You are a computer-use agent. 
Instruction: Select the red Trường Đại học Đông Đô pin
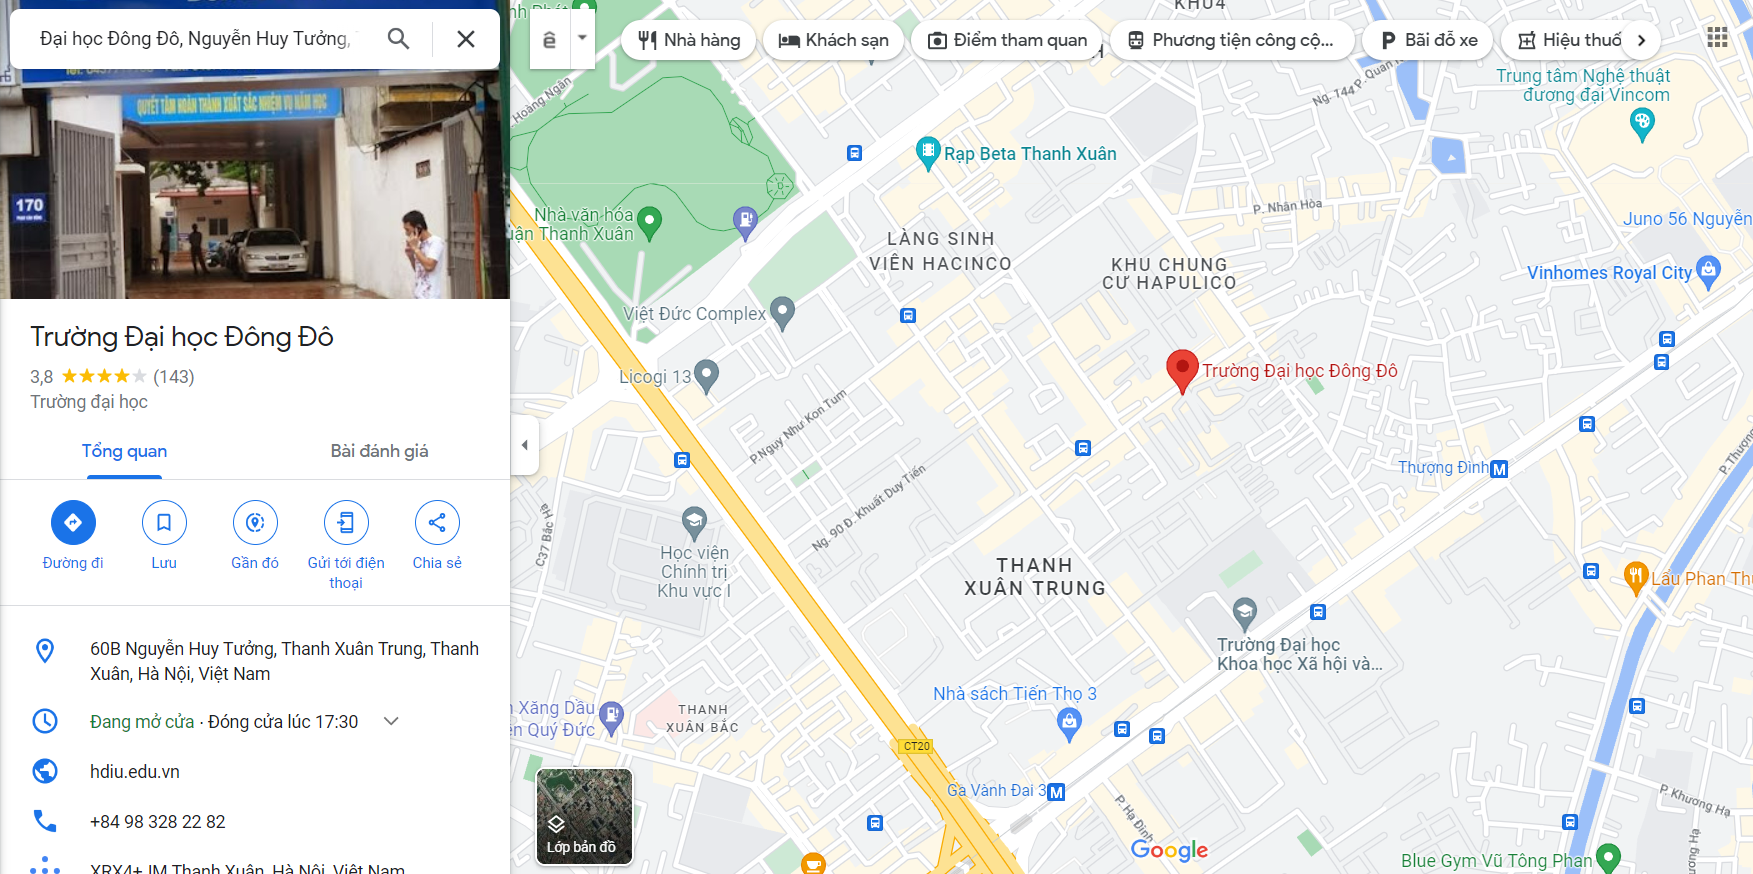[x=1182, y=370]
